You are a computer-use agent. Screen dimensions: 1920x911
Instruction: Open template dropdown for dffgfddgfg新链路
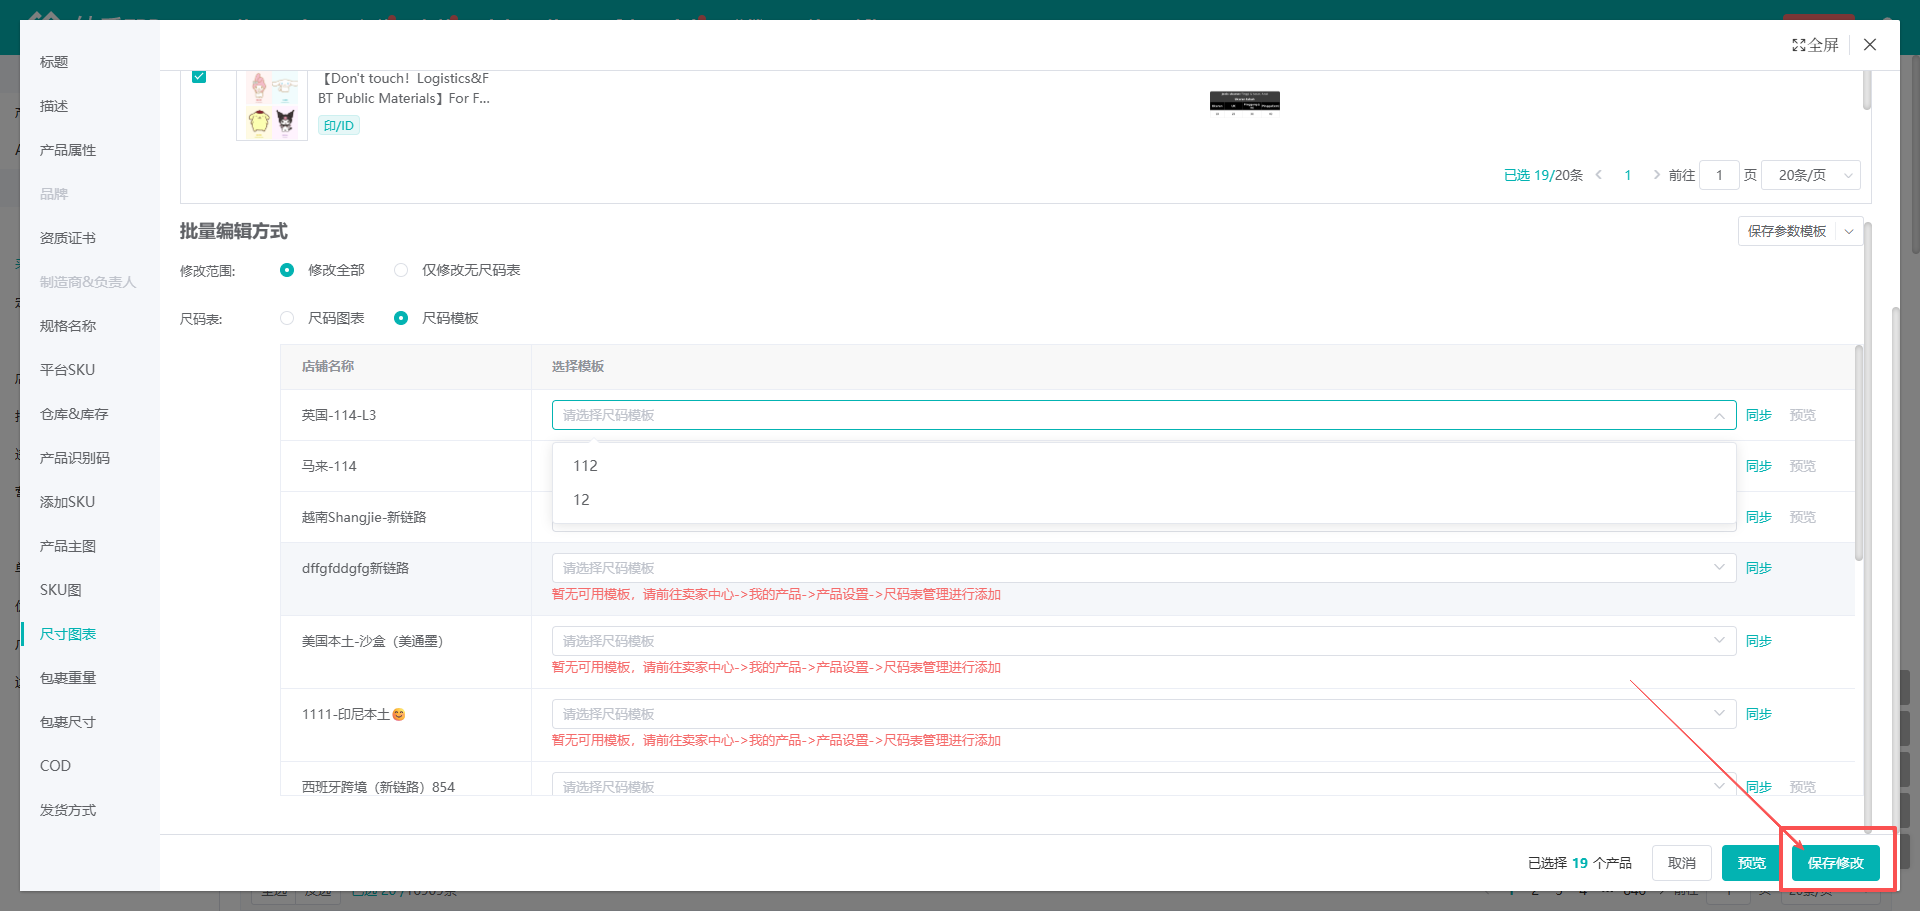click(x=1142, y=568)
